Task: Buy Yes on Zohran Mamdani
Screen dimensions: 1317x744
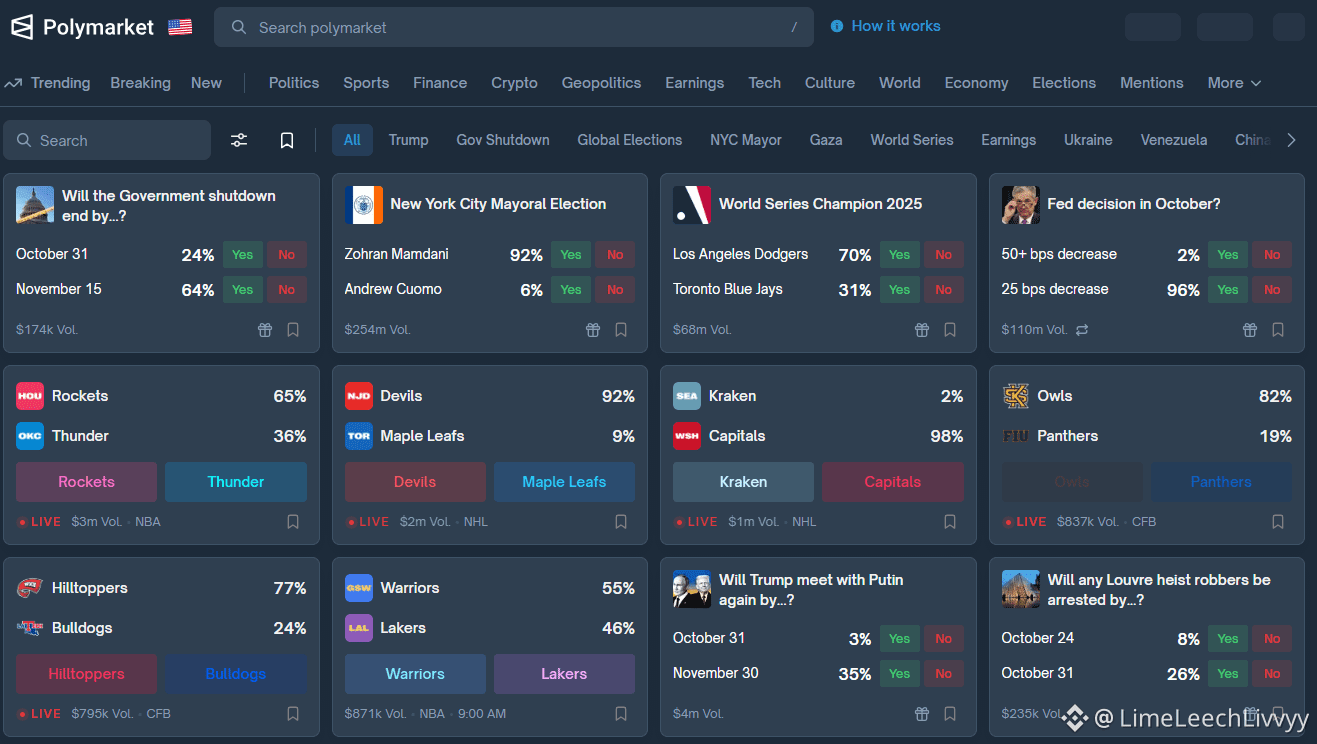Action: (x=571, y=255)
